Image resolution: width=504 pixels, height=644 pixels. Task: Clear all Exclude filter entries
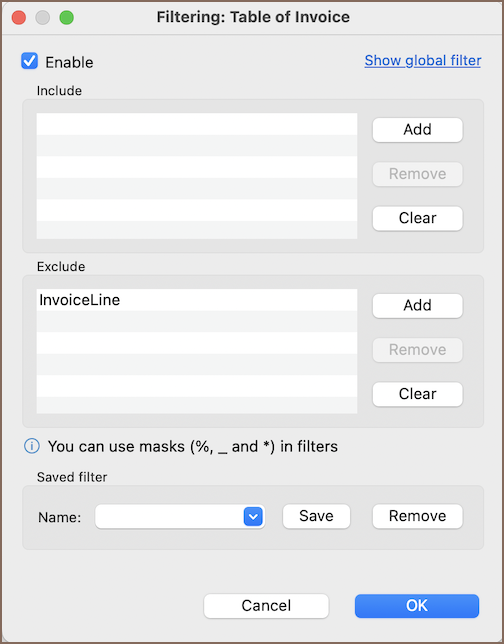point(417,394)
